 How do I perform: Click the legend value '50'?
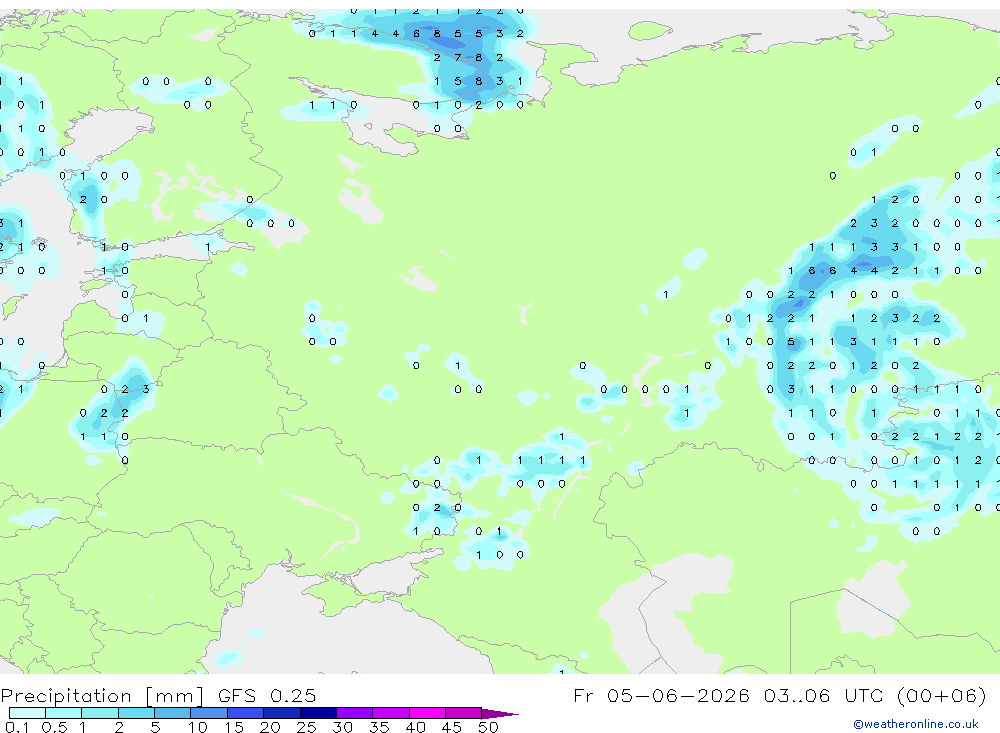[488, 727]
